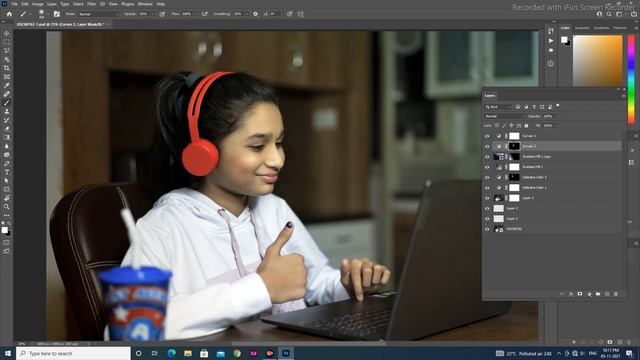Screen dimensions: 640x360
Task: Select the Eraser tool
Action: click(7, 129)
